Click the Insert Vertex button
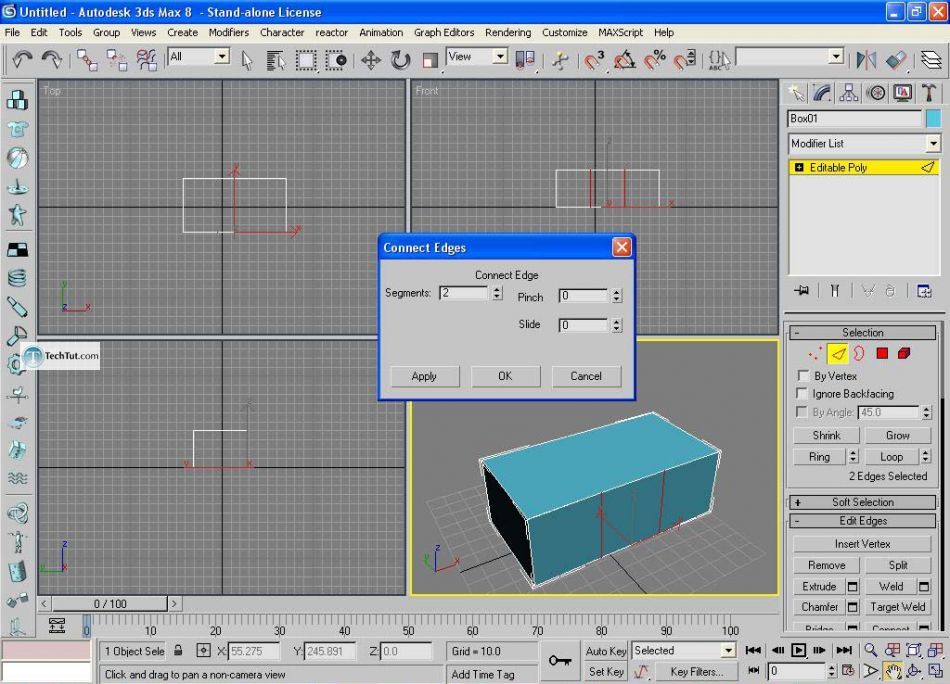Screen dimensions: 950x684 pyautogui.click(x=862, y=544)
